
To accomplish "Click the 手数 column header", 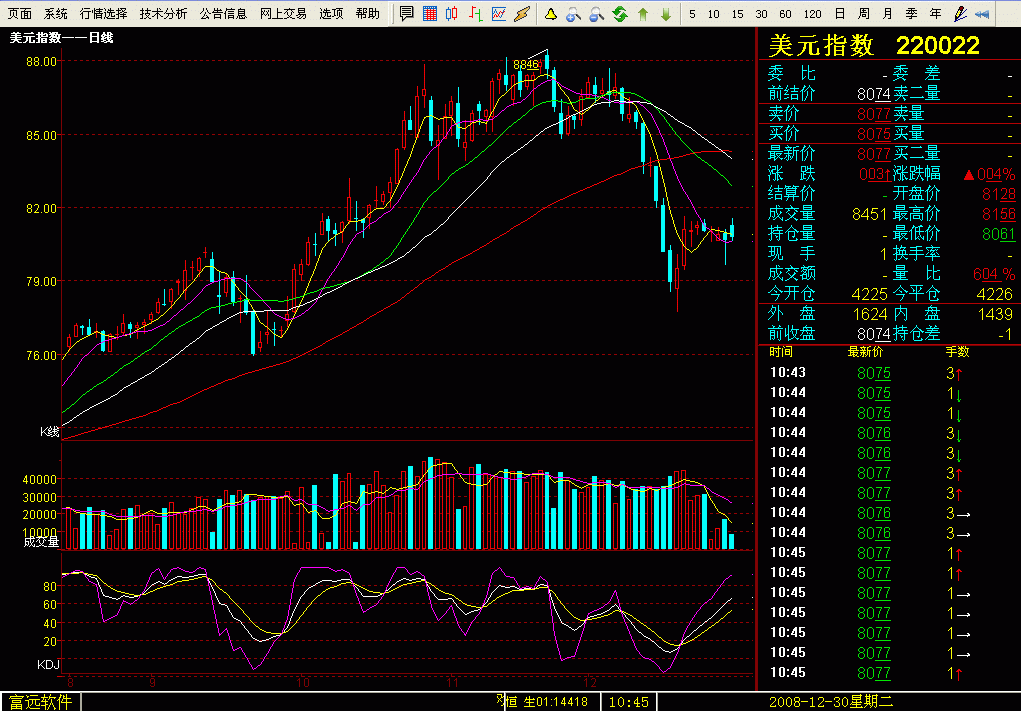I will point(957,352).
